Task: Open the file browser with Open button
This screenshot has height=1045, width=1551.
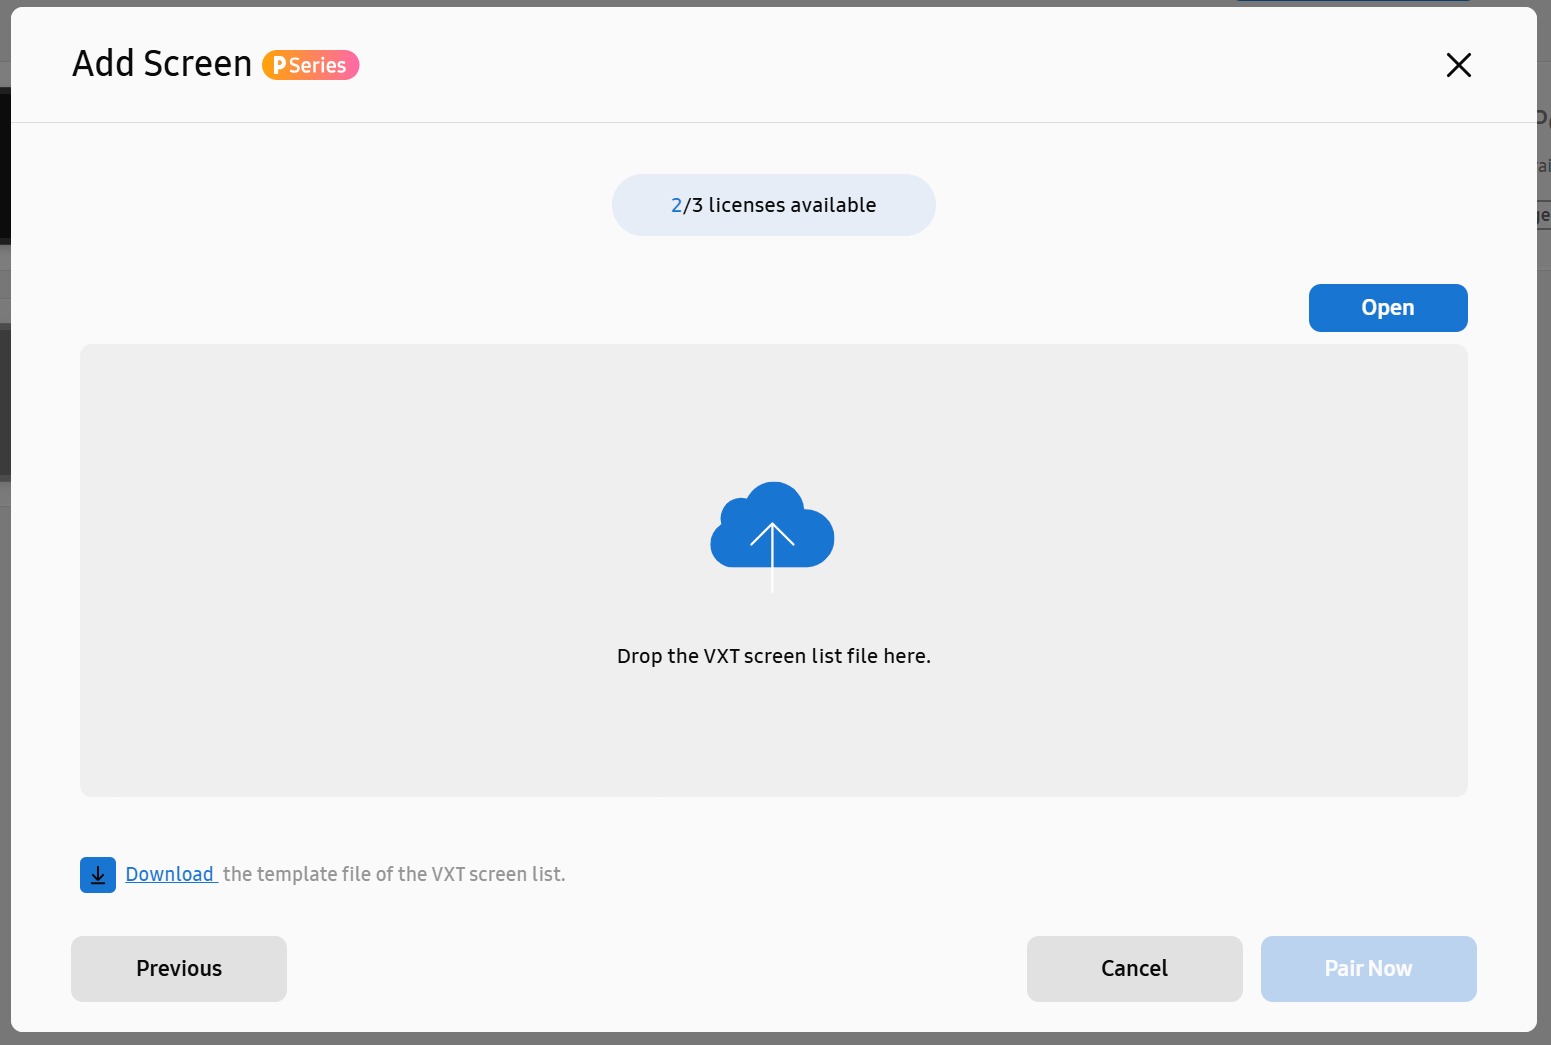Action: (1388, 308)
